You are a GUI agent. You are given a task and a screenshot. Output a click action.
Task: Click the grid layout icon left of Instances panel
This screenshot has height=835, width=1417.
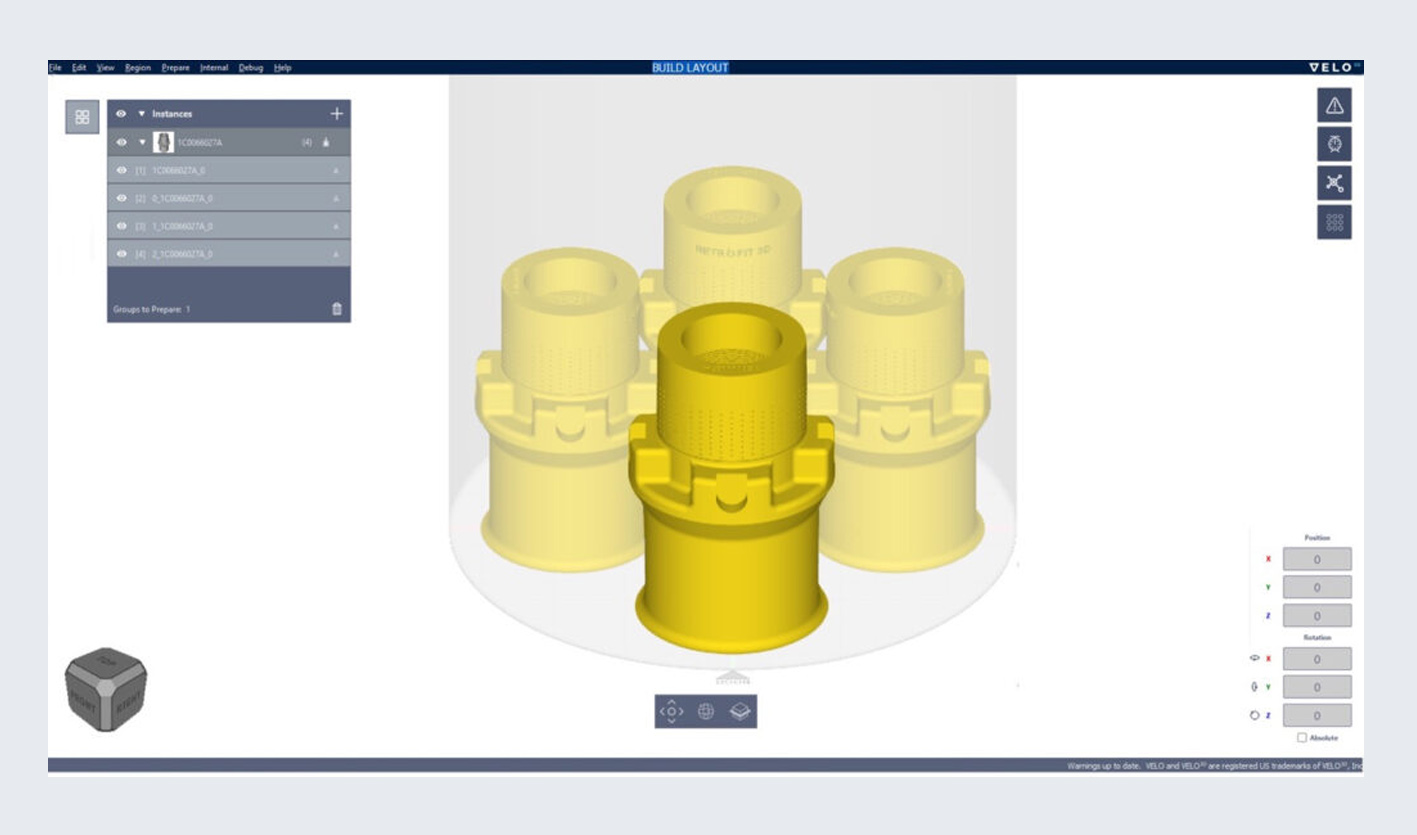[x=82, y=113]
